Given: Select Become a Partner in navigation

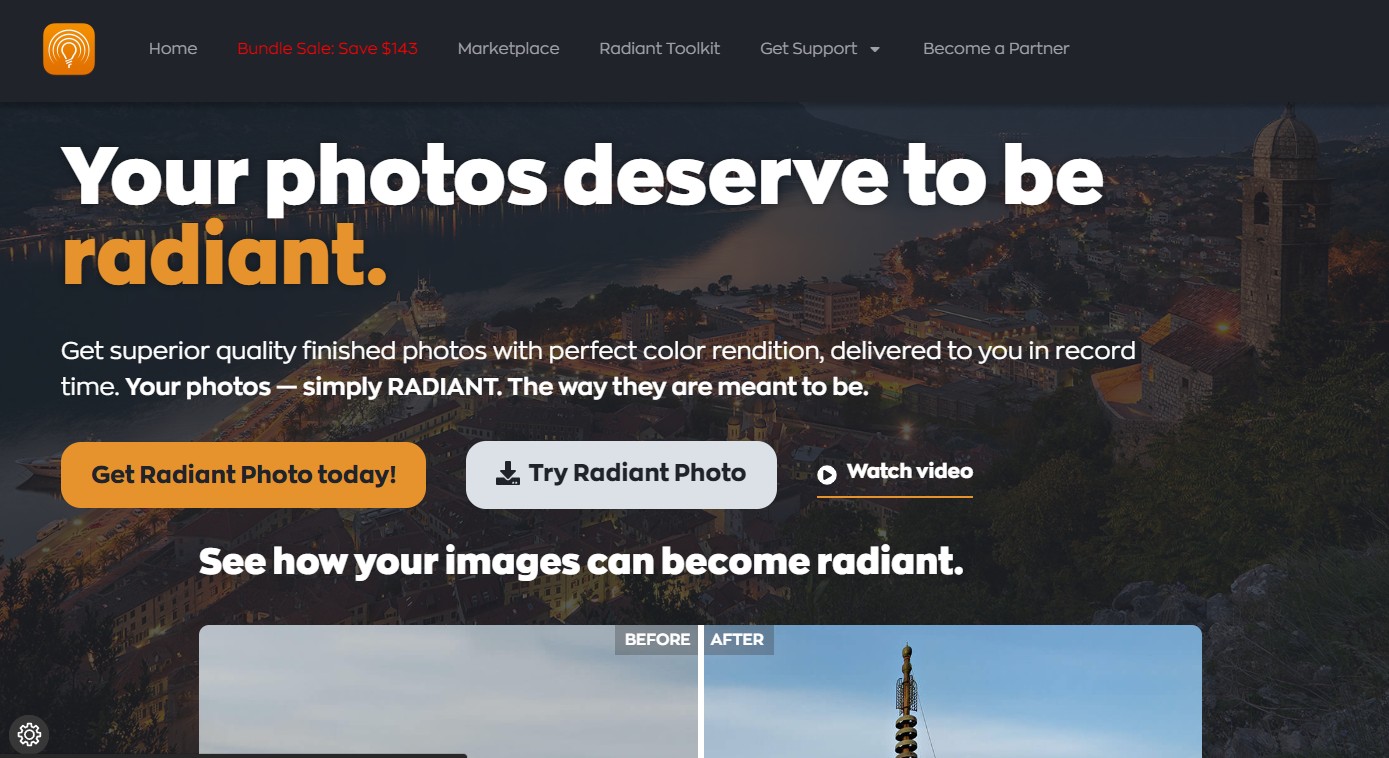Looking at the screenshot, I should click(996, 48).
